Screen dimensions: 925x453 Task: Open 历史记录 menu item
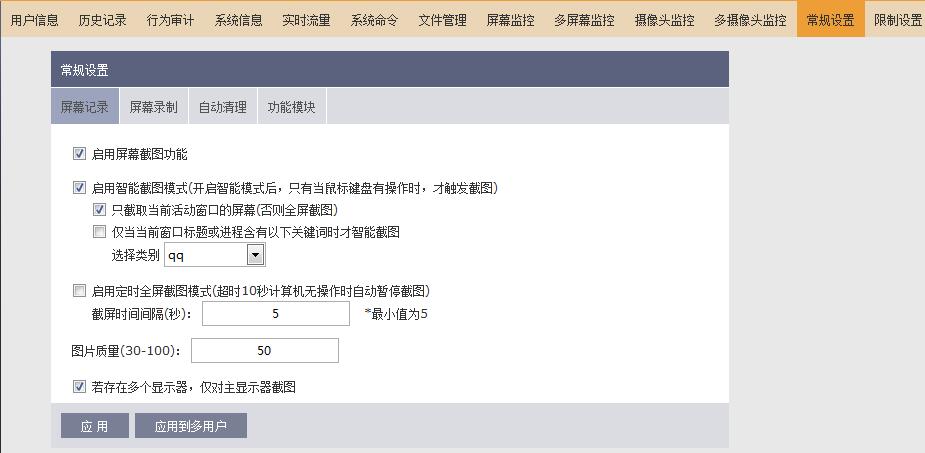pyautogui.click(x=102, y=19)
